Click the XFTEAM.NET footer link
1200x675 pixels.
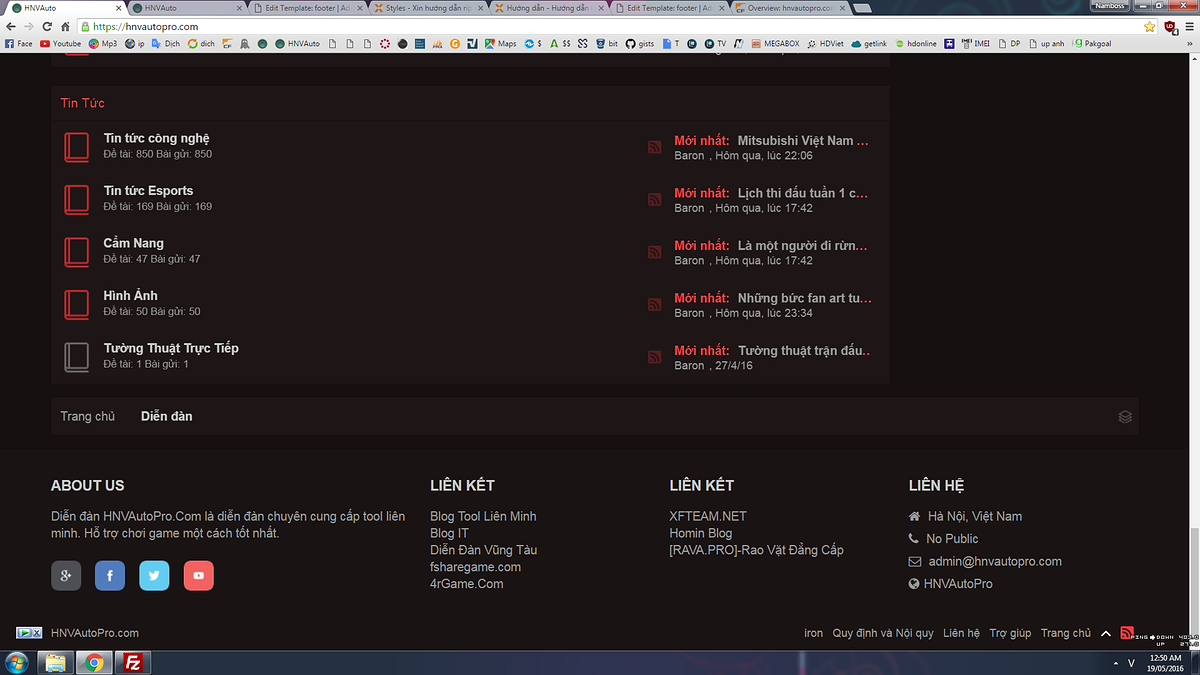coord(707,516)
